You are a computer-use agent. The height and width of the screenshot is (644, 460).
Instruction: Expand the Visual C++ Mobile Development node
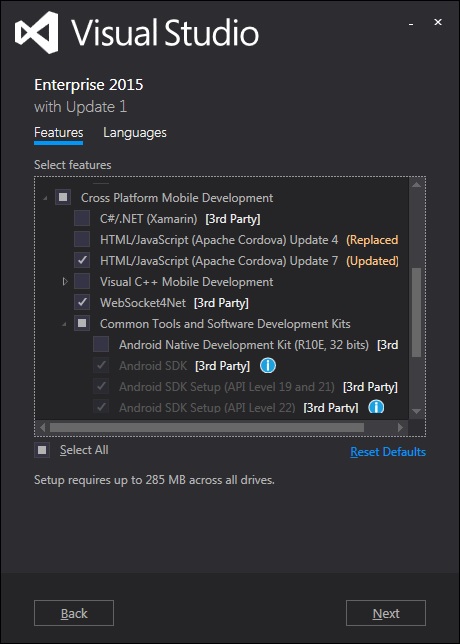64,282
